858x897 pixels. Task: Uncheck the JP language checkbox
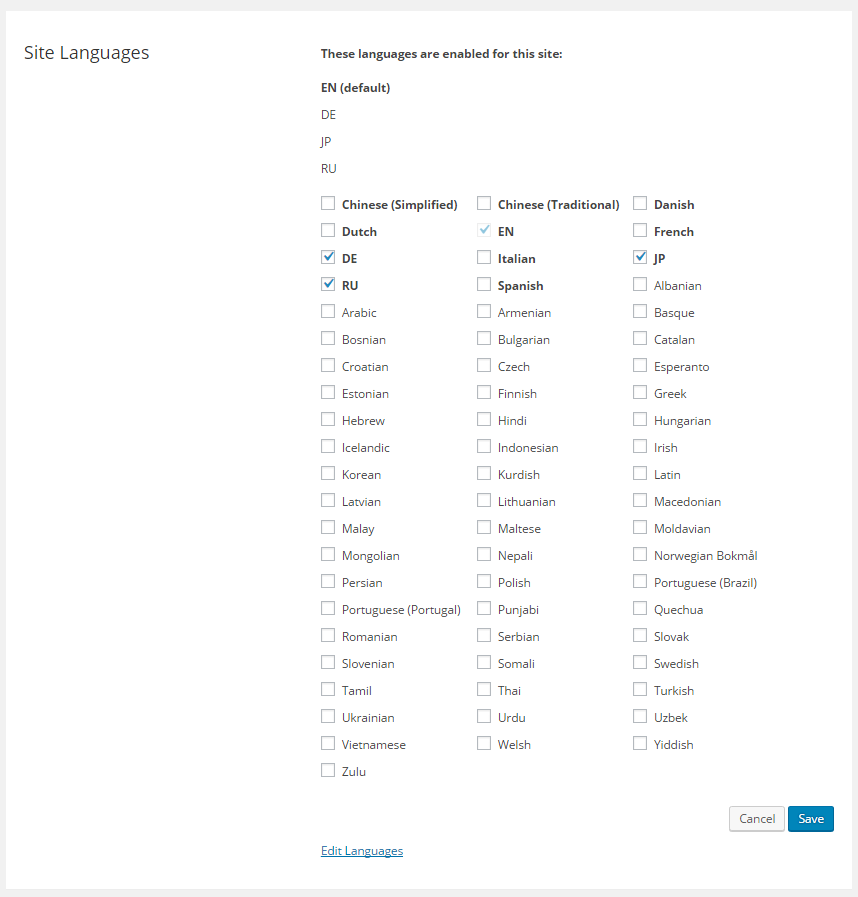[640, 258]
